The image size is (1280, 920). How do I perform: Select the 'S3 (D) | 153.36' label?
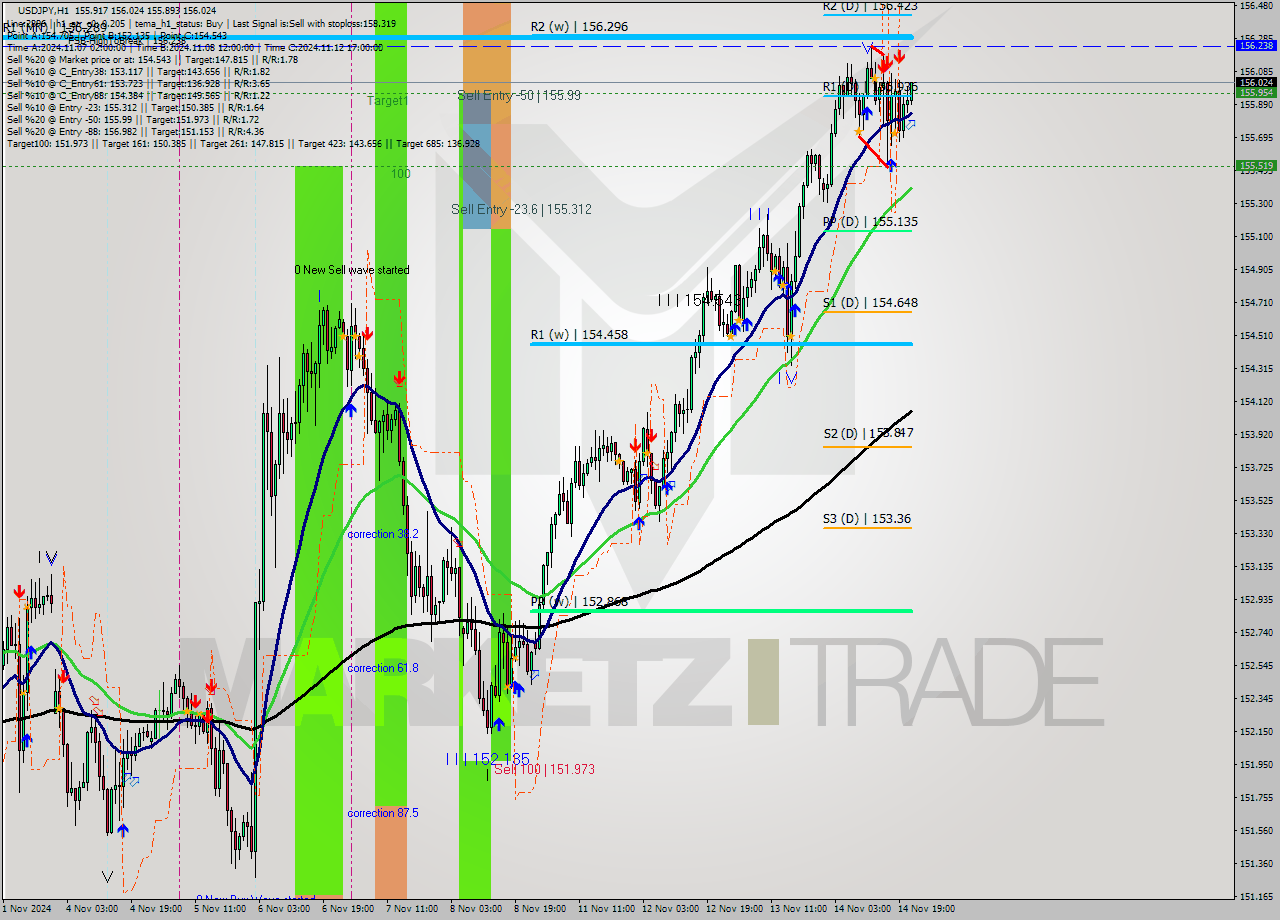(866, 519)
